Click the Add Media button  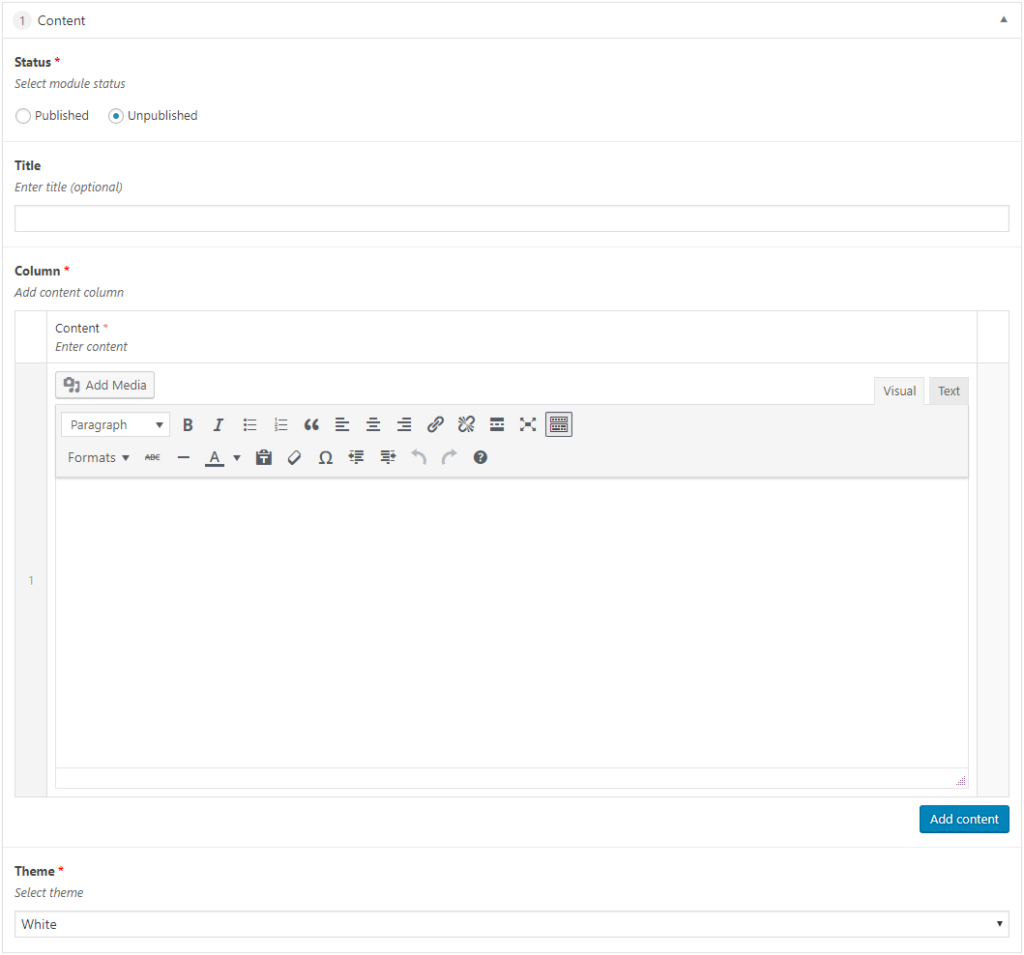pos(105,385)
